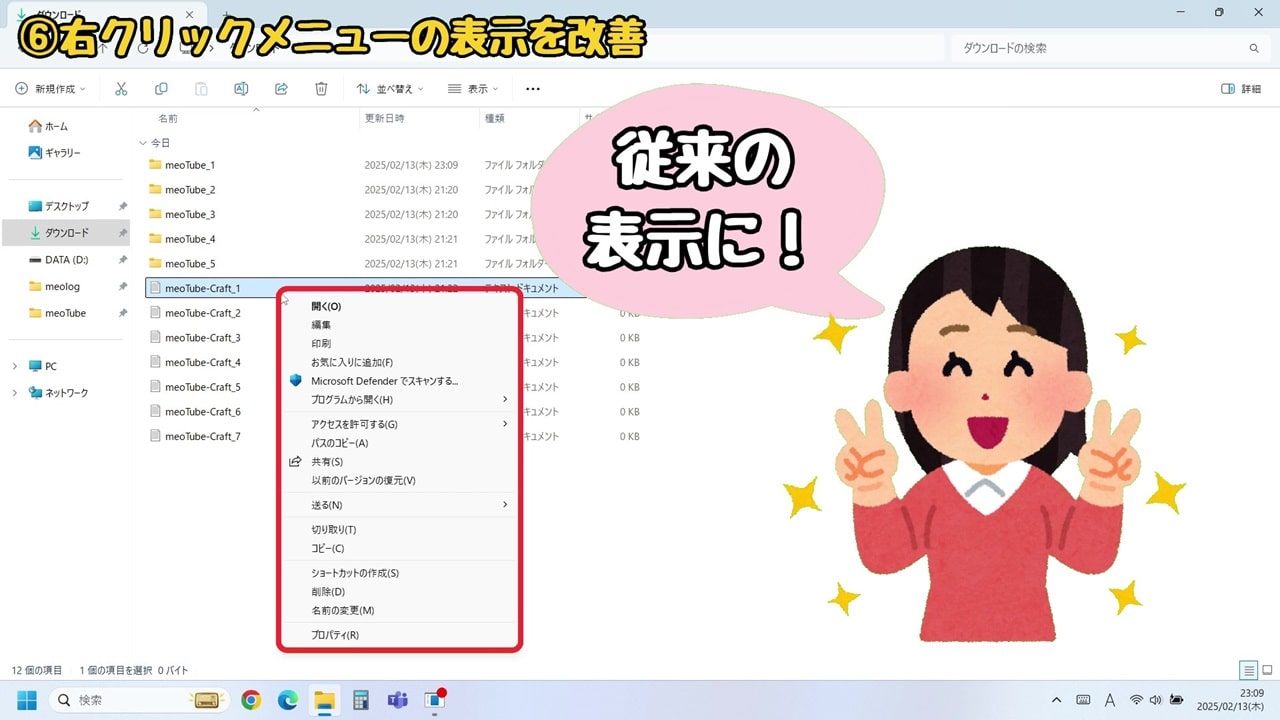Select file meoTube-Craft_2

pyautogui.click(x=203, y=313)
